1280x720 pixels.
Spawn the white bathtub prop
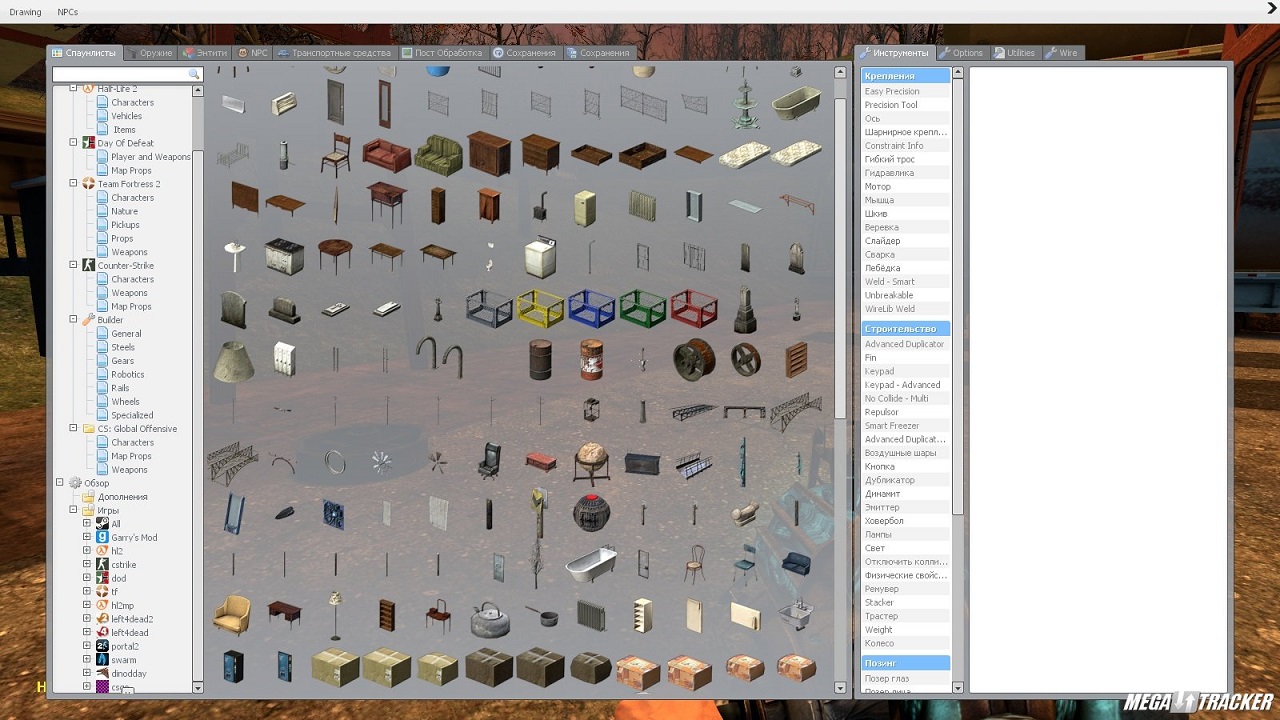[590, 565]
